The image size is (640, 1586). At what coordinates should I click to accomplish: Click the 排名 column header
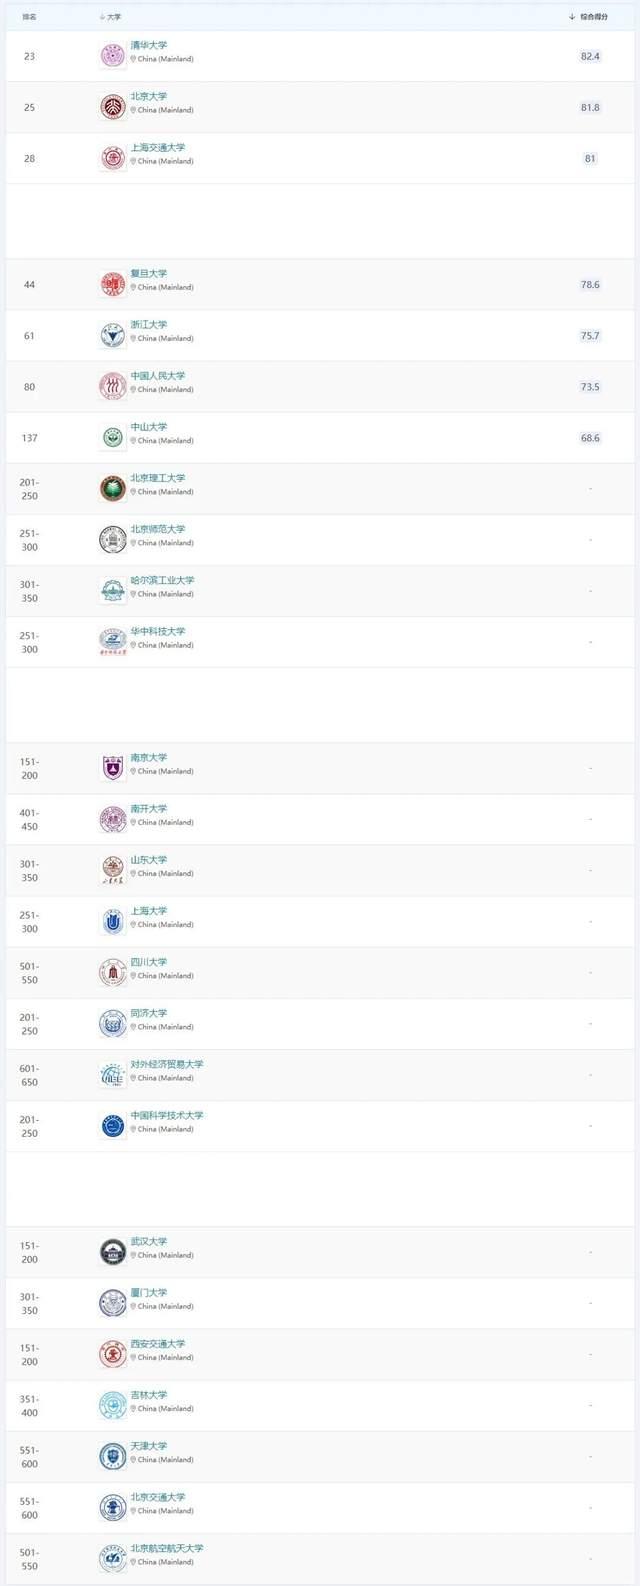[29, 17]
